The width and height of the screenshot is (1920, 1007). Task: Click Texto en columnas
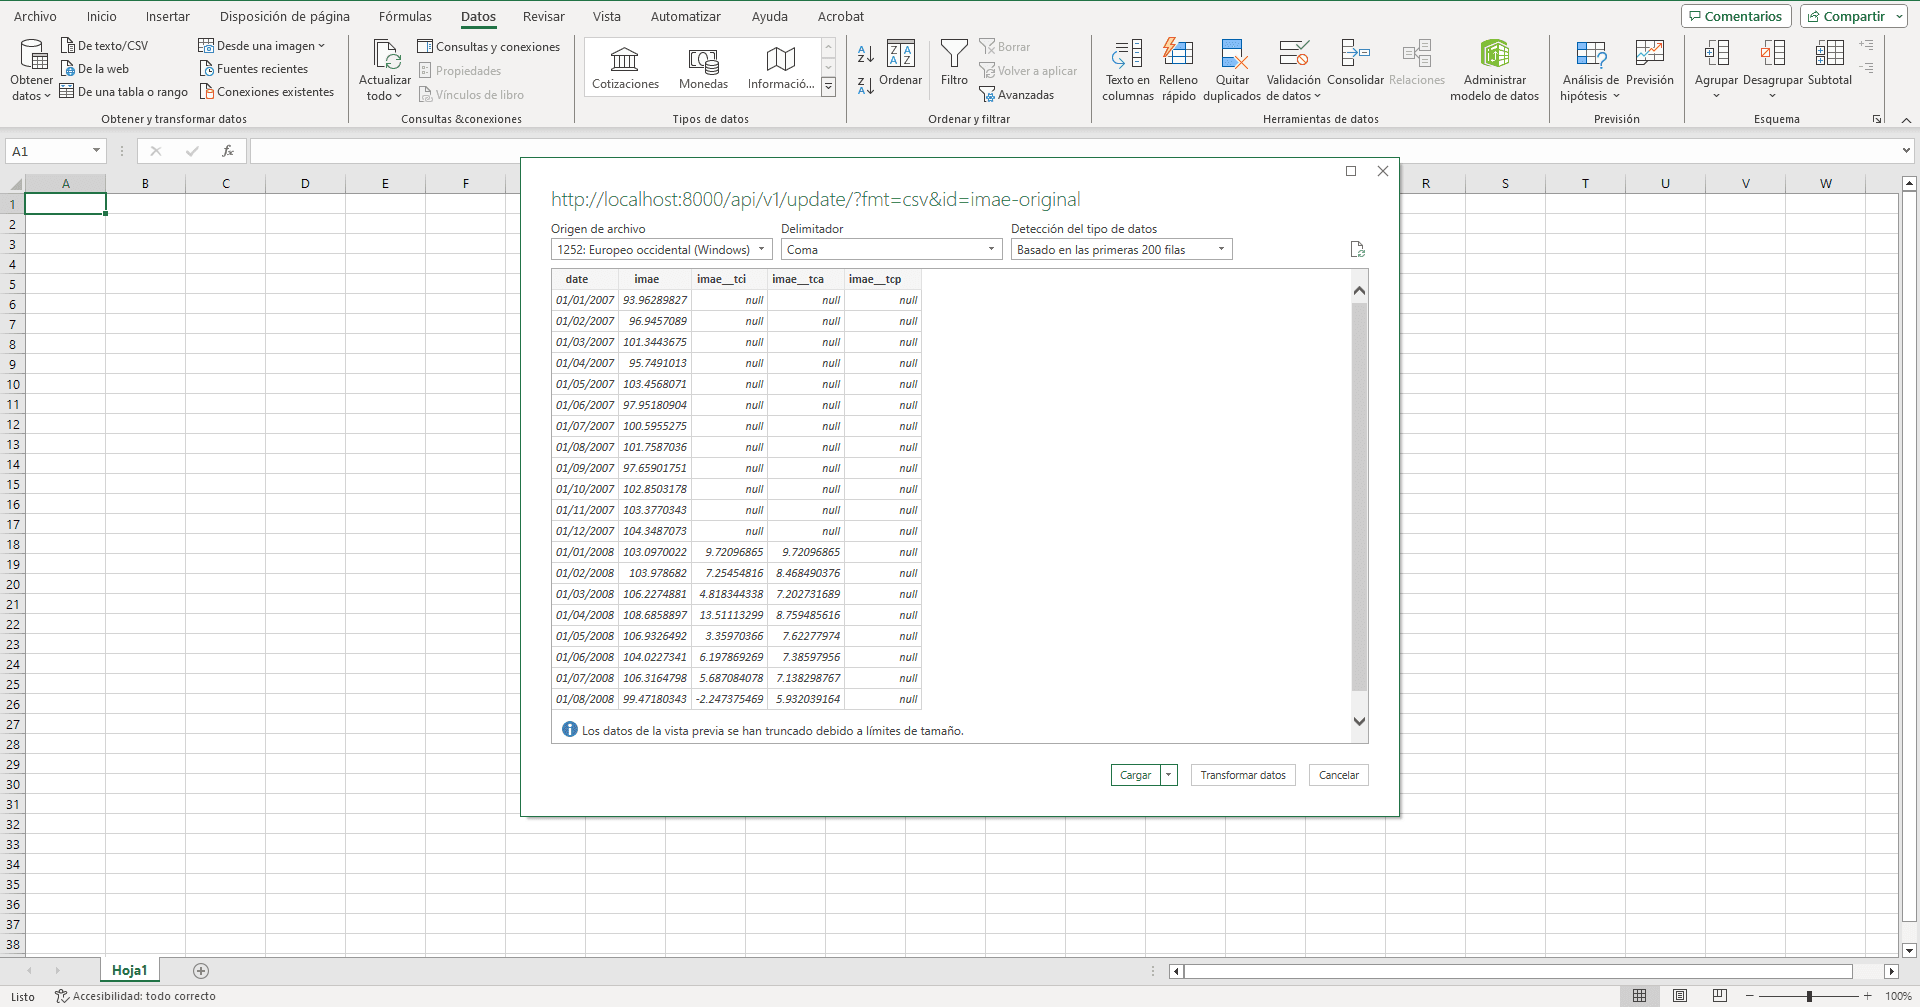coord(1128,70)
